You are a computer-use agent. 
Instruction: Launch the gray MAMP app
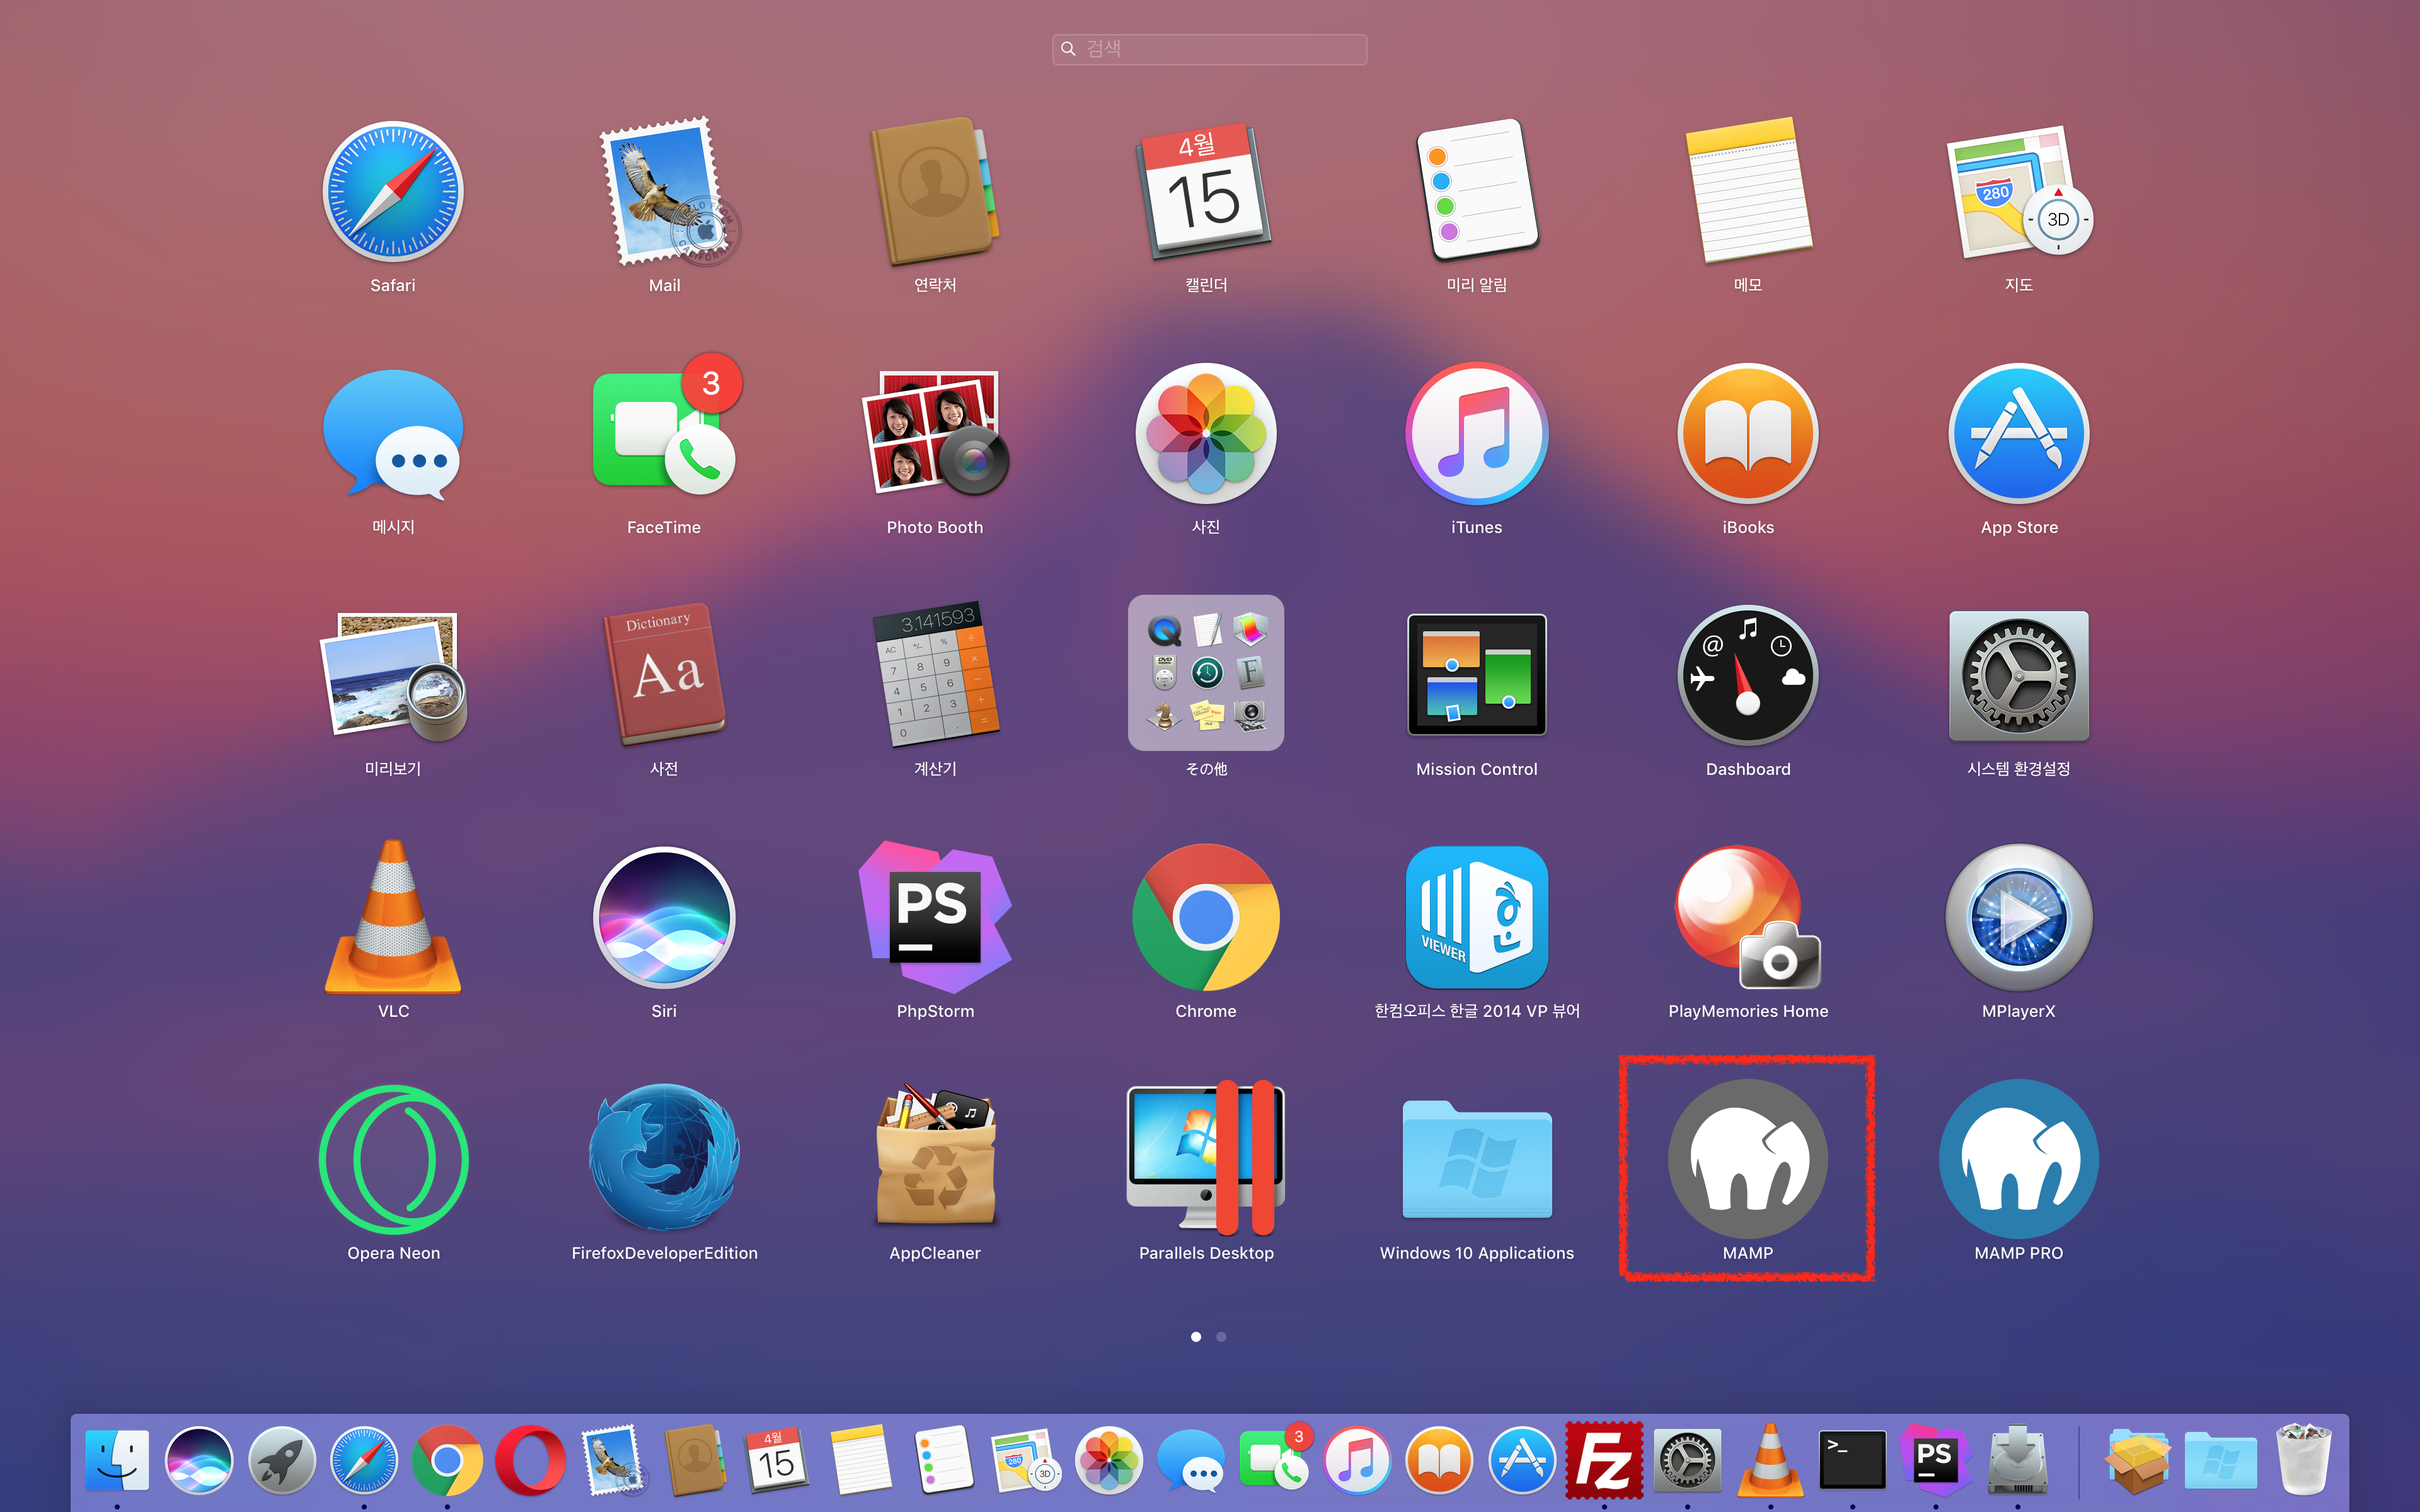(x=1748, y=1160)
